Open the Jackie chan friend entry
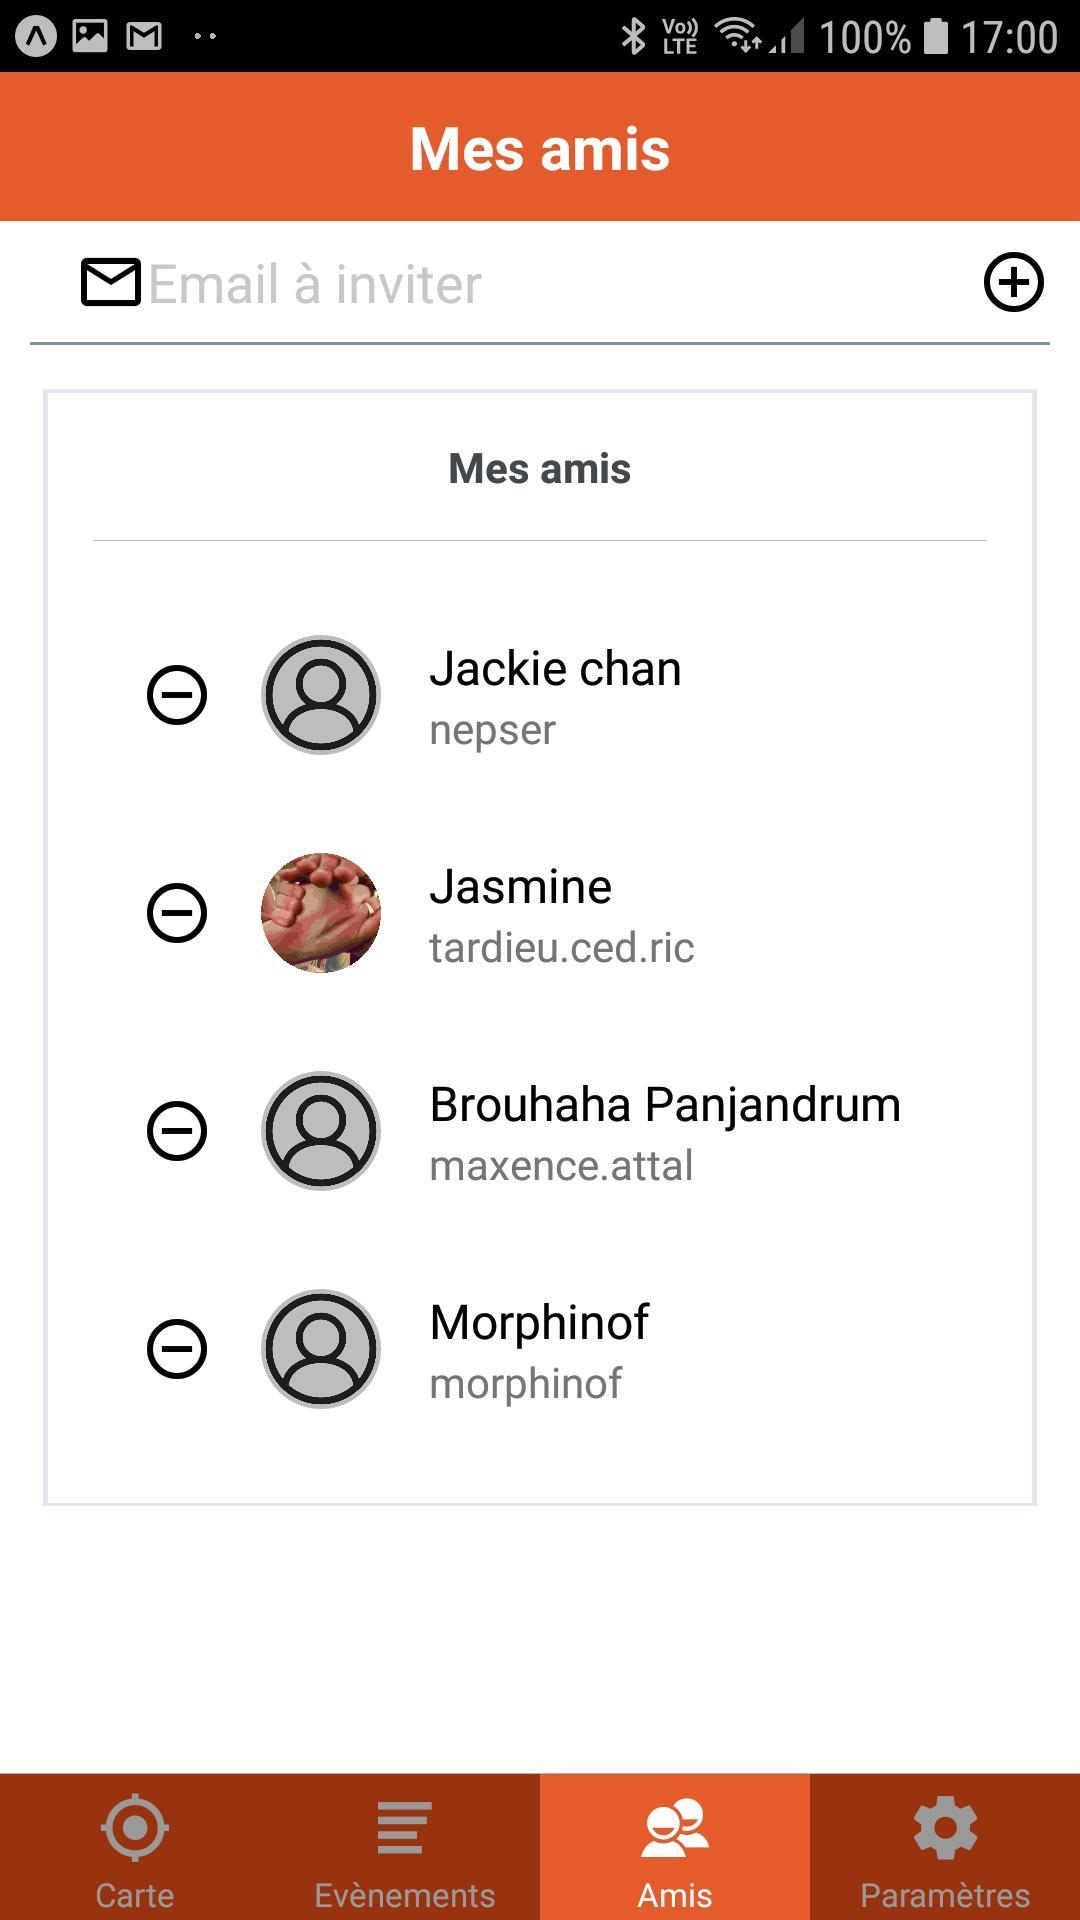 pyautogui.click(x=555, y=669)
